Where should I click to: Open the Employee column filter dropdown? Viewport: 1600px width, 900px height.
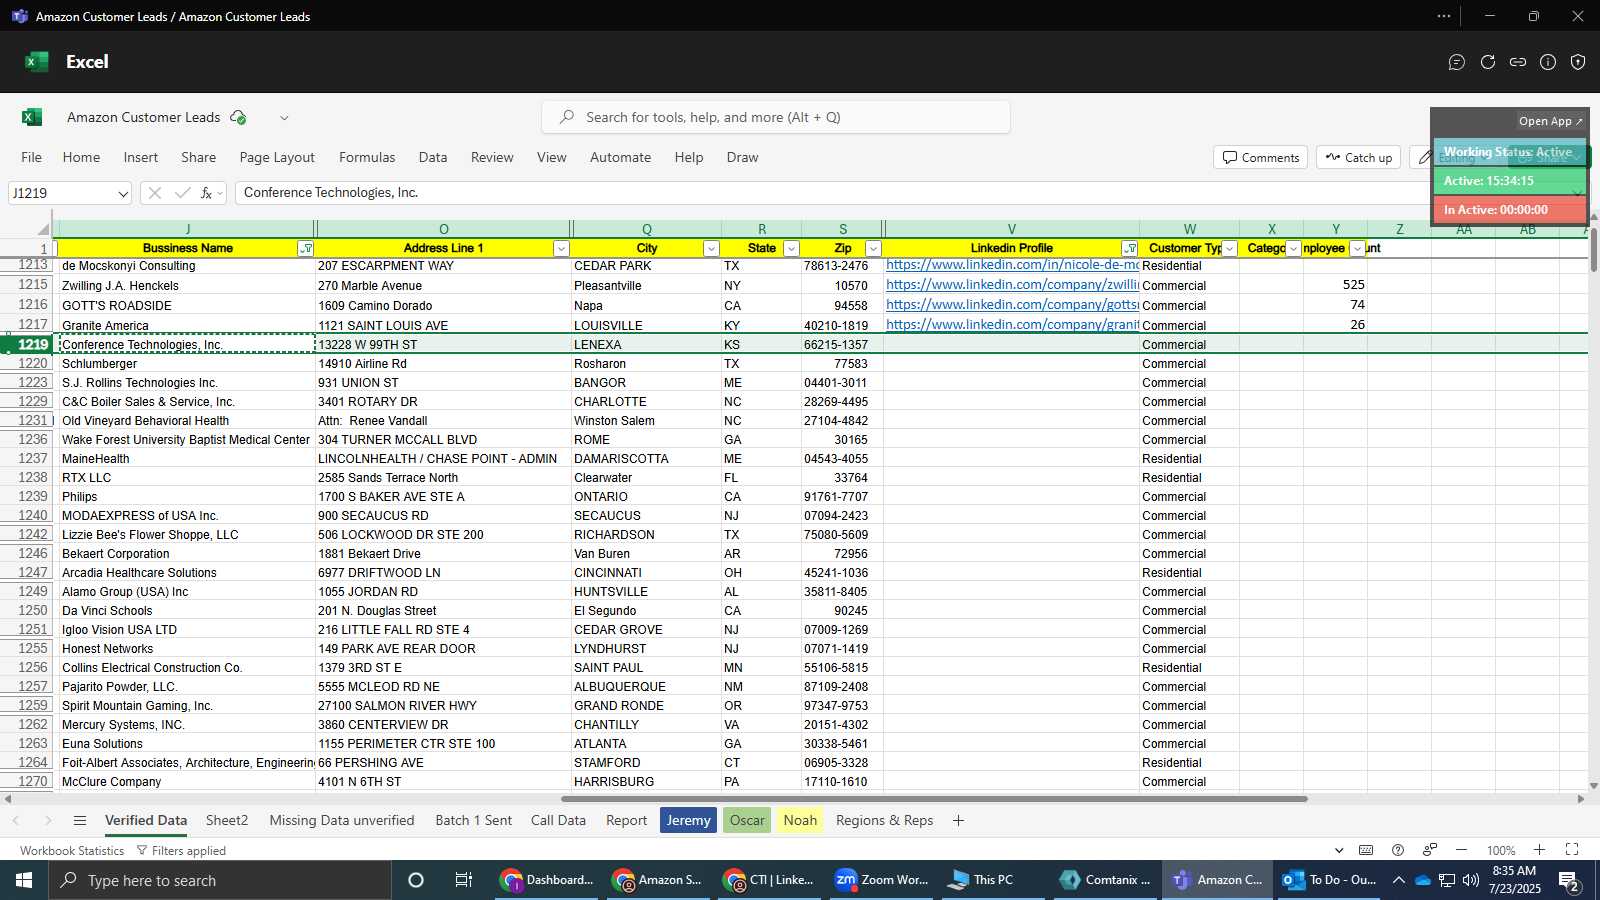pos(1357,248)
